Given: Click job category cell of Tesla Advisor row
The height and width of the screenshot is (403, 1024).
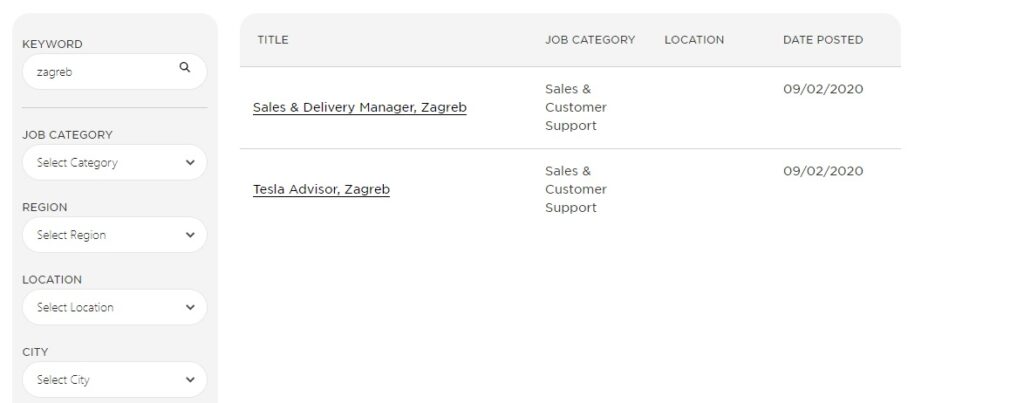Looking at the screenshot, I should tap(575, 189).
